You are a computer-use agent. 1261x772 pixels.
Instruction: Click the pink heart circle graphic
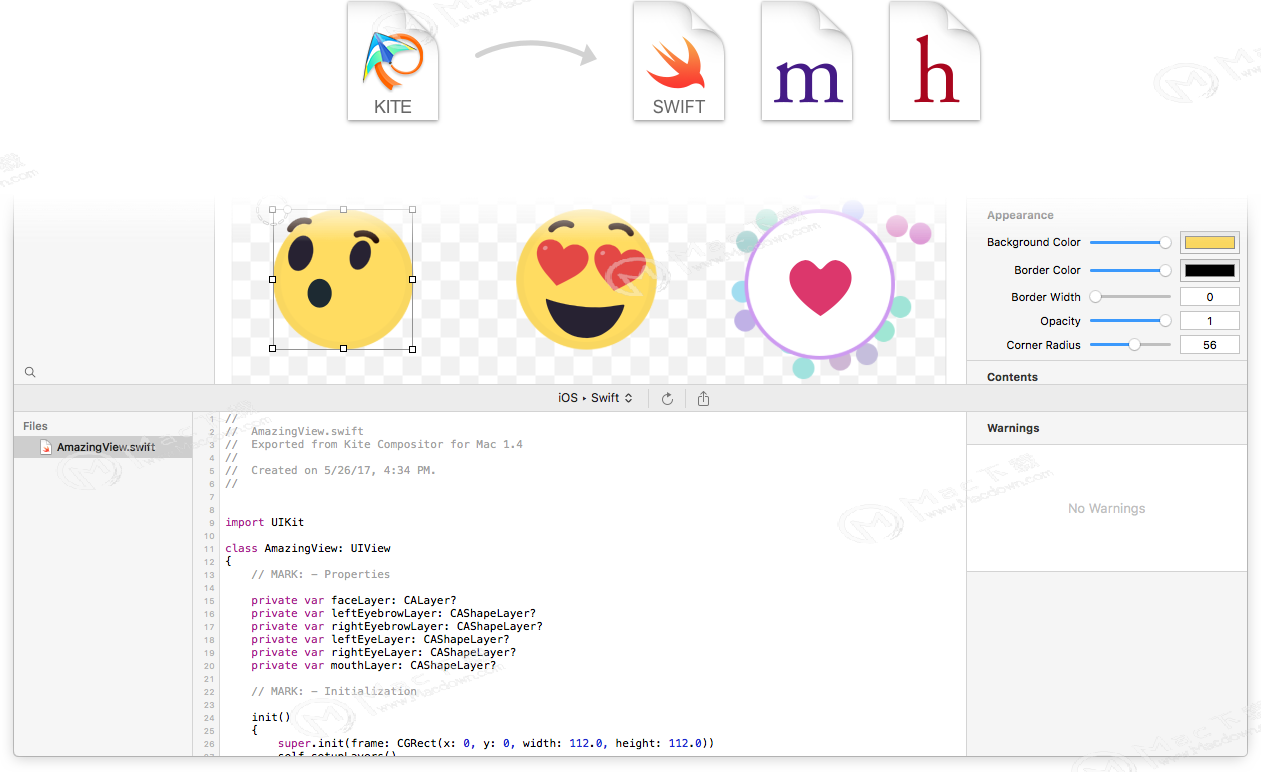point(820,283)
